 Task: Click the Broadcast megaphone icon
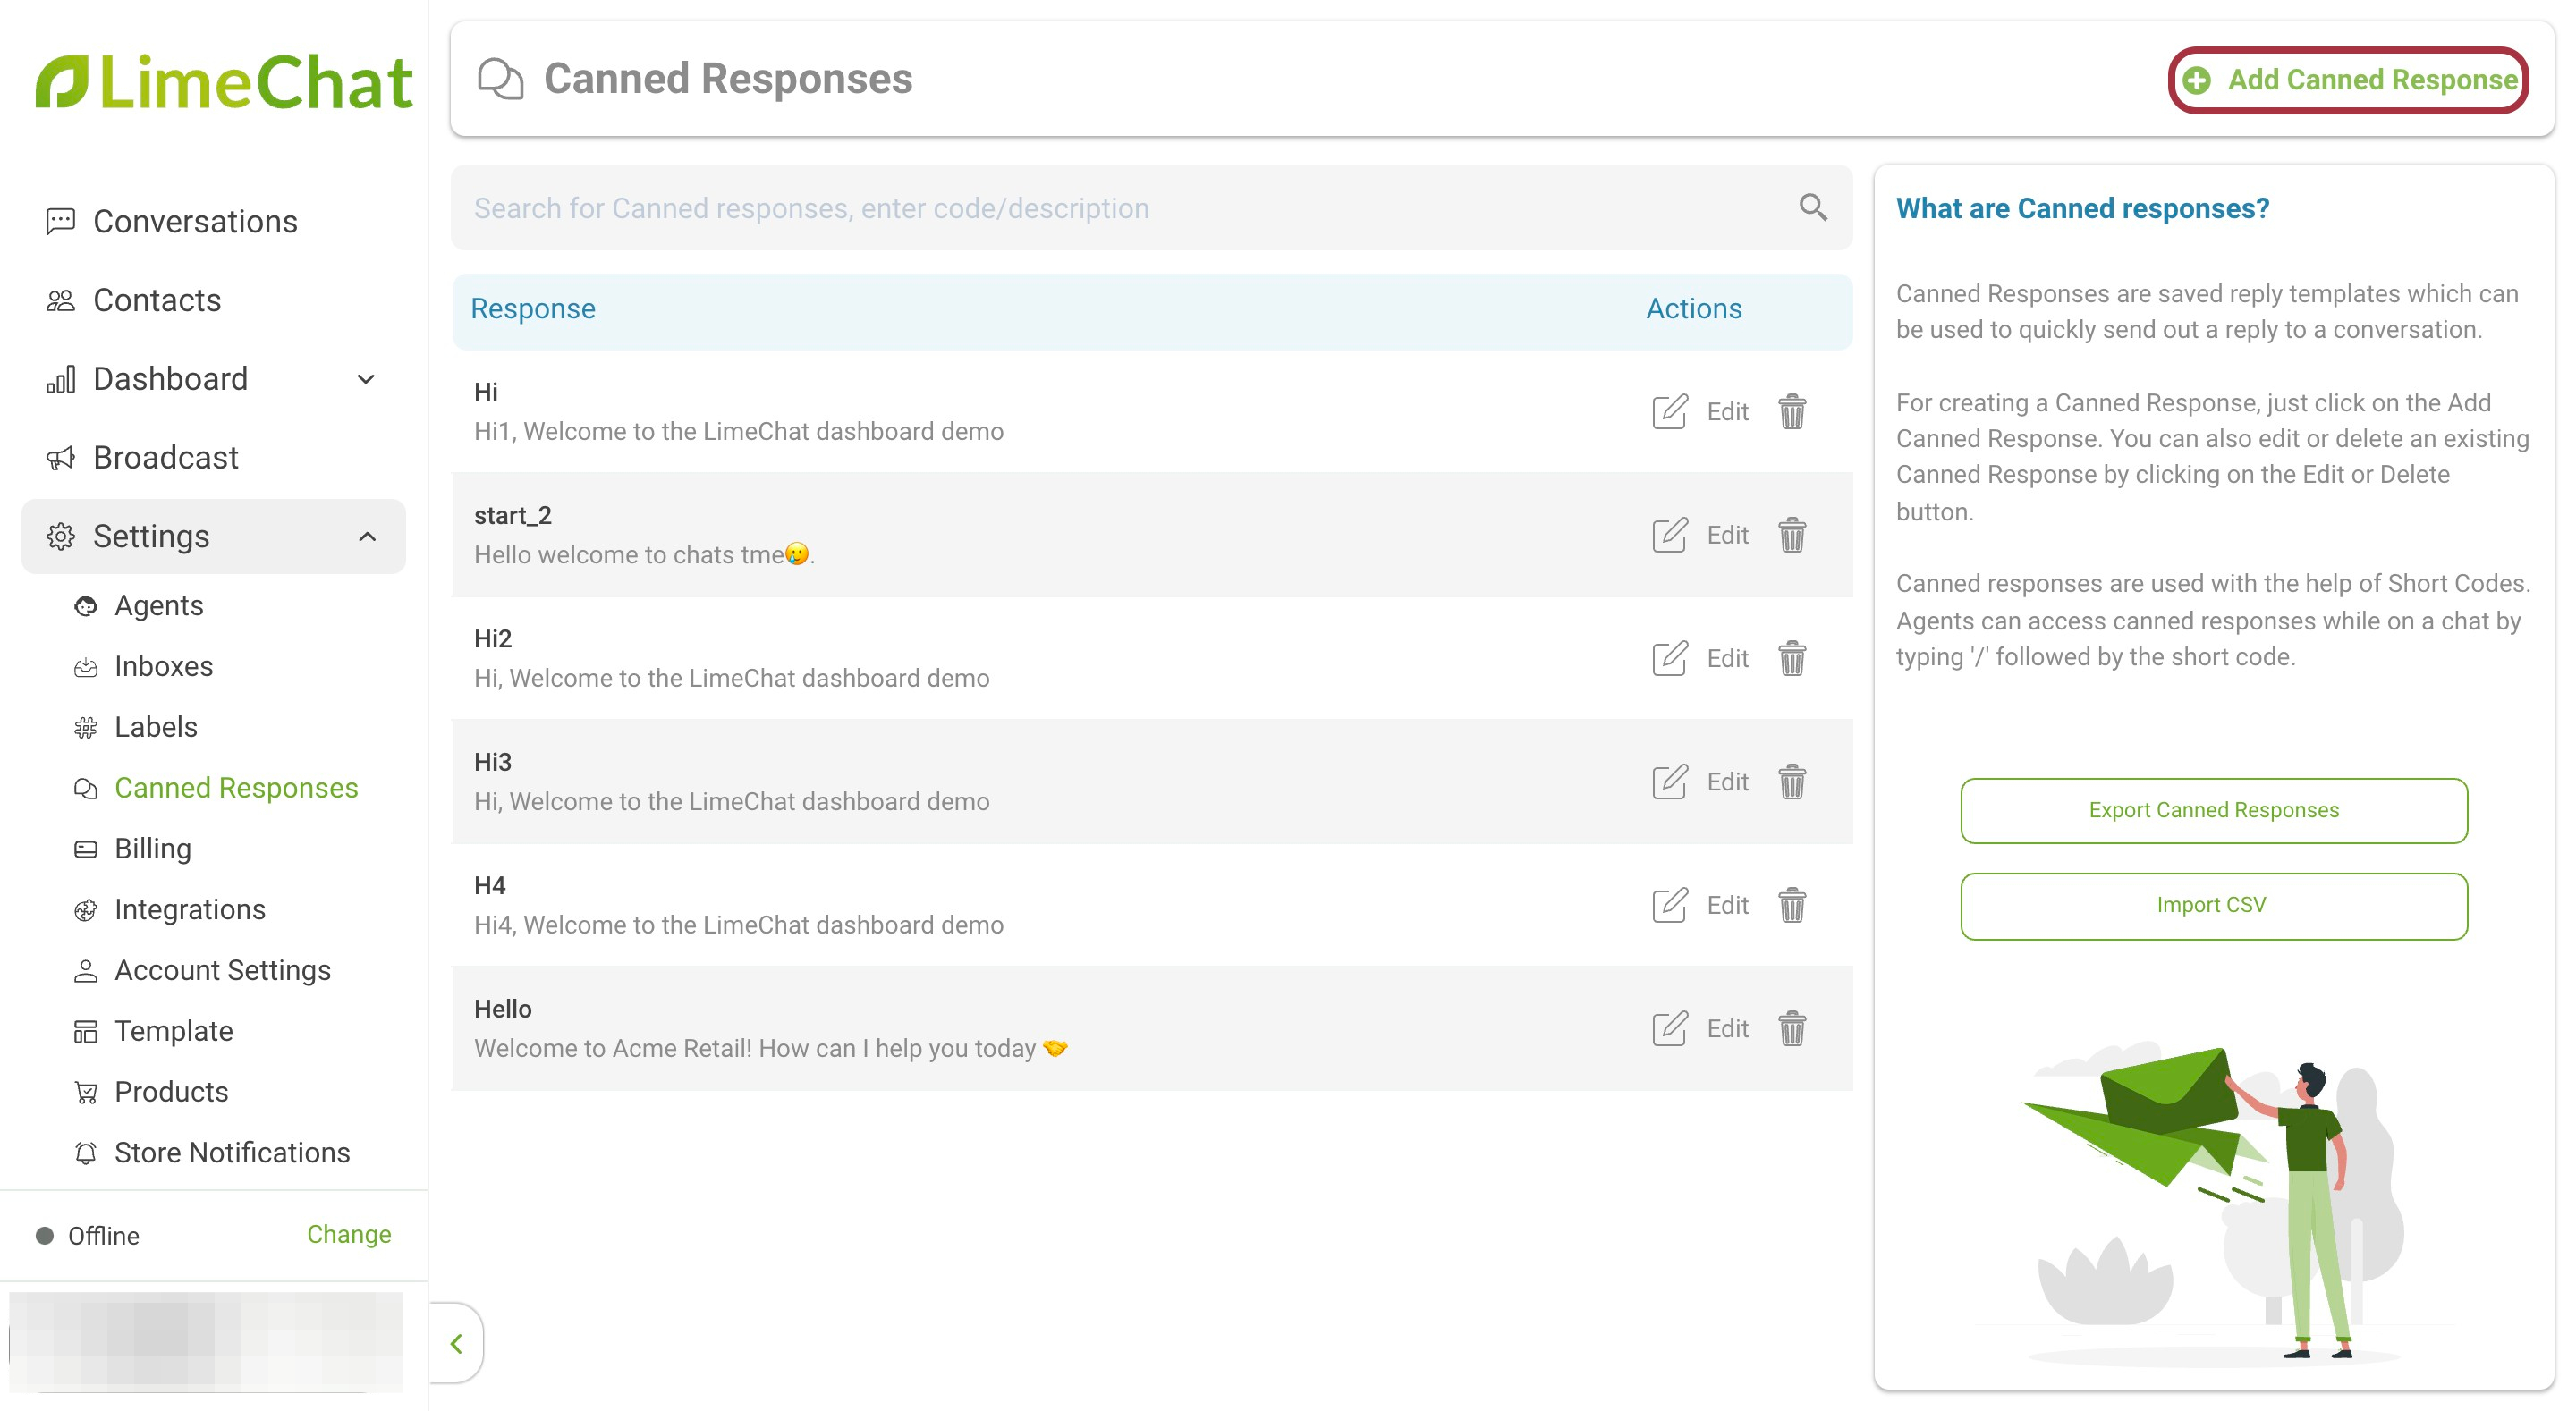(61, 458)
